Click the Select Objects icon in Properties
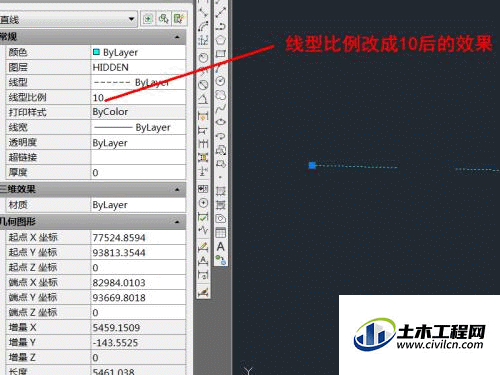Image resolution: width=500 pixels, height=375 pixels. (163, 19)
